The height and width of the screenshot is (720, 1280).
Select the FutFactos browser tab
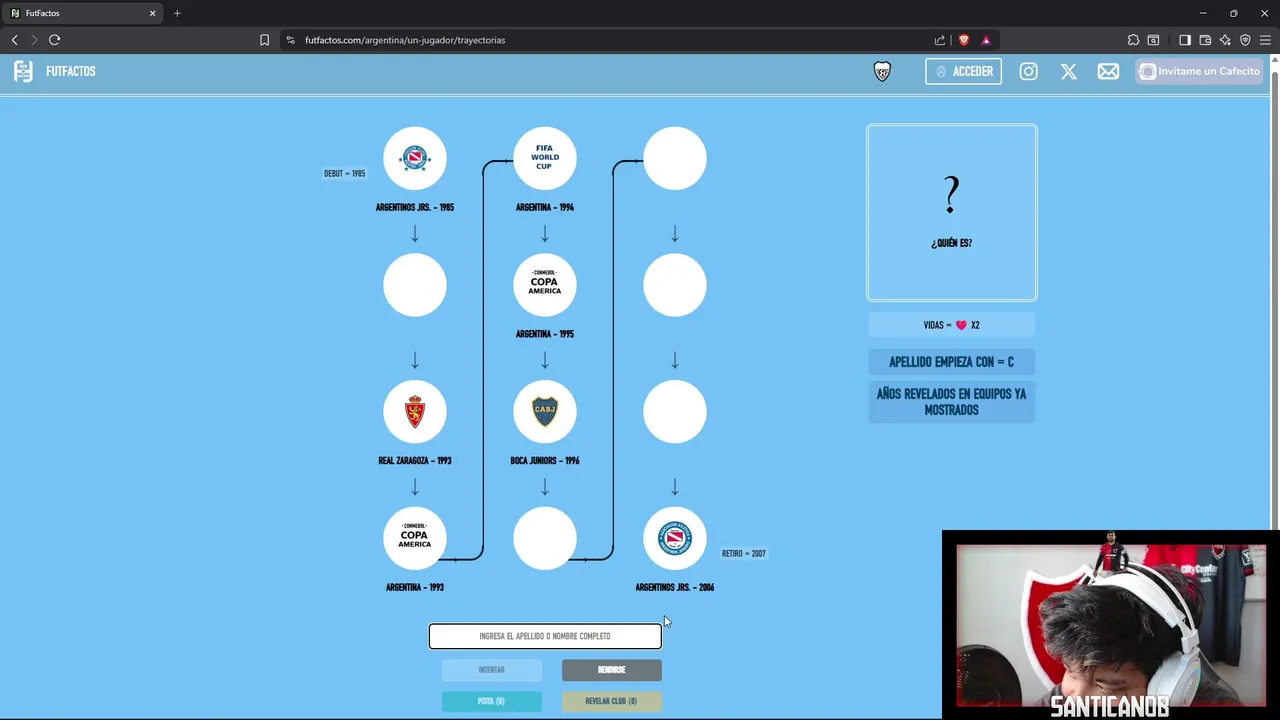pyautogui.click(x=82, y=13)
